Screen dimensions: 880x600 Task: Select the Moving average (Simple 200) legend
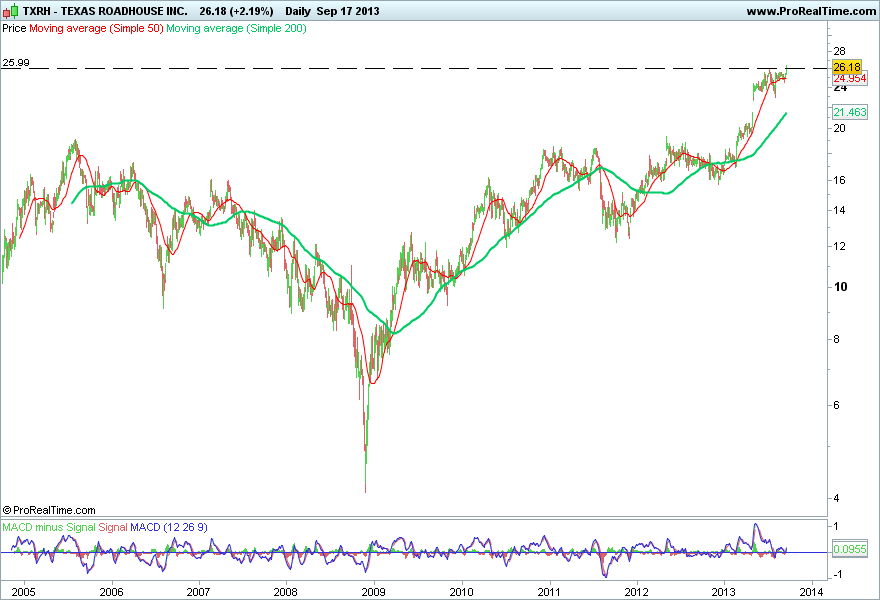pos(236,28)
